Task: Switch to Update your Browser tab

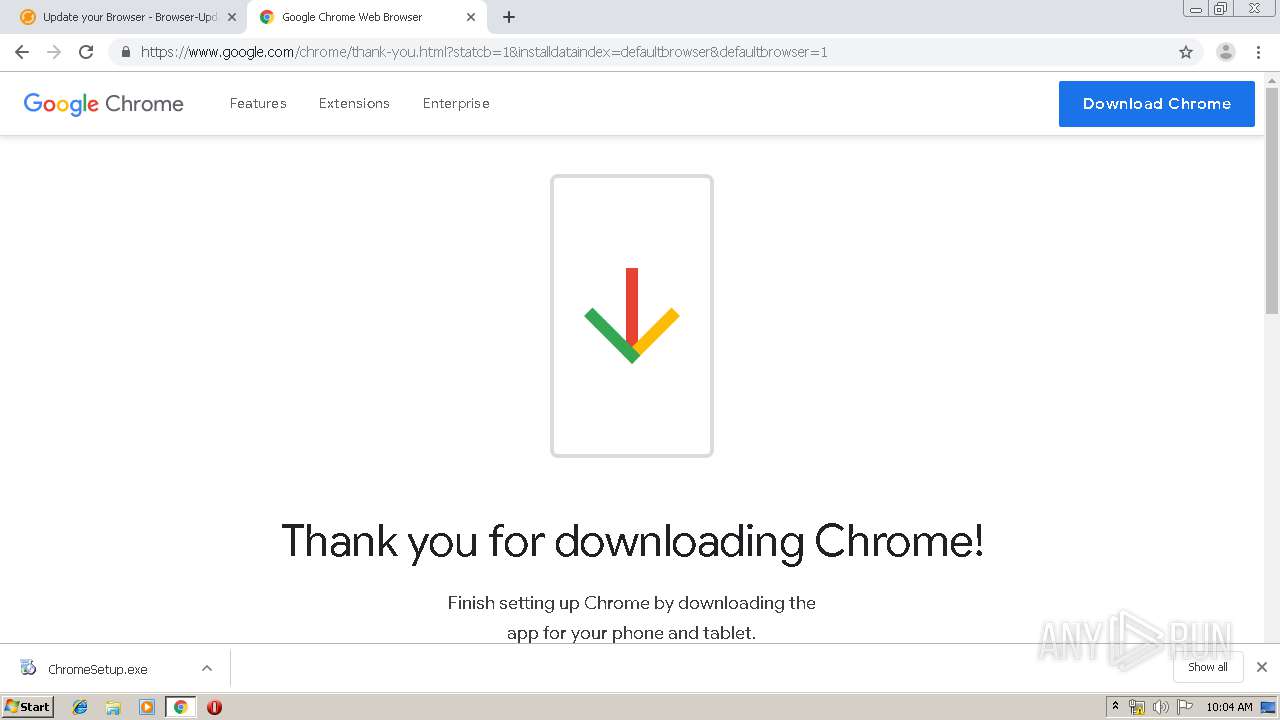Action: pyautogui.click(x=124, y=17)
